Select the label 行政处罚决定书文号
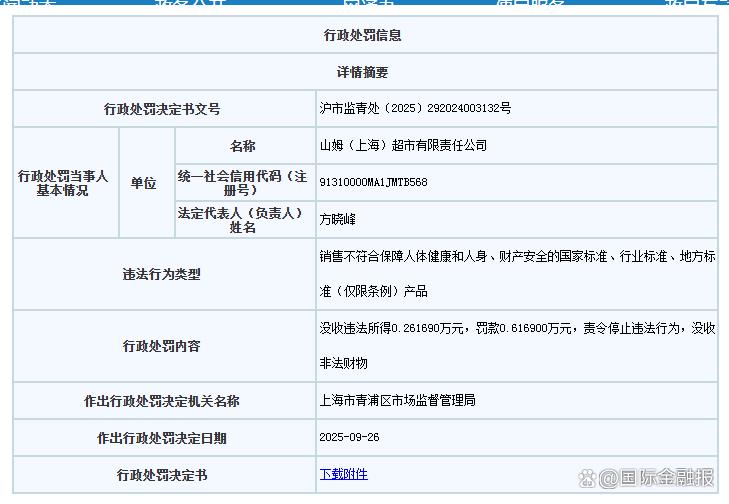The height and width of the screenshot is (504, 729). [162, 109]
